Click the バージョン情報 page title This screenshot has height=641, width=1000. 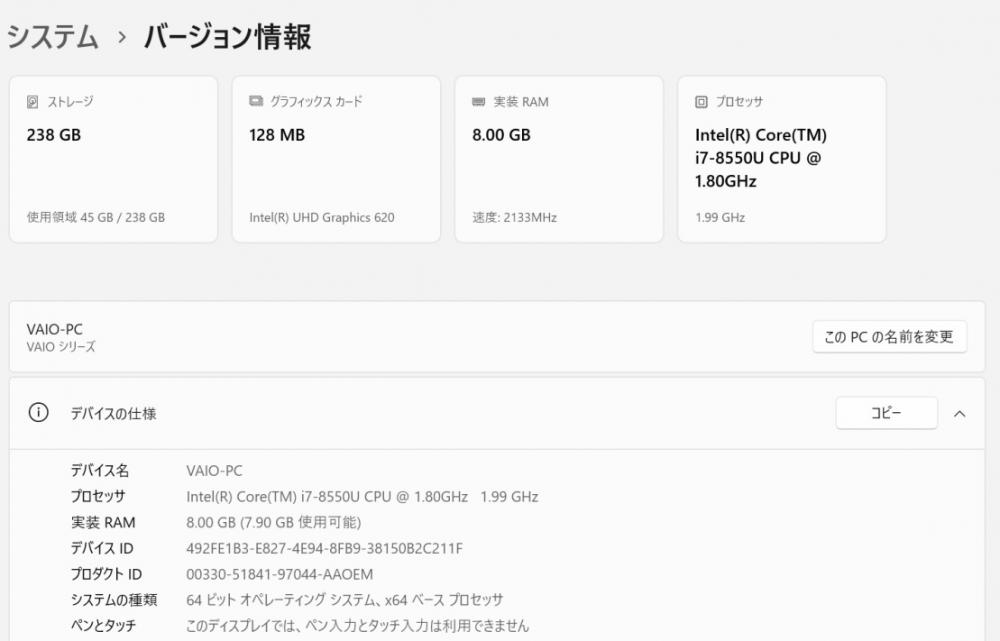tap(228, 36)
